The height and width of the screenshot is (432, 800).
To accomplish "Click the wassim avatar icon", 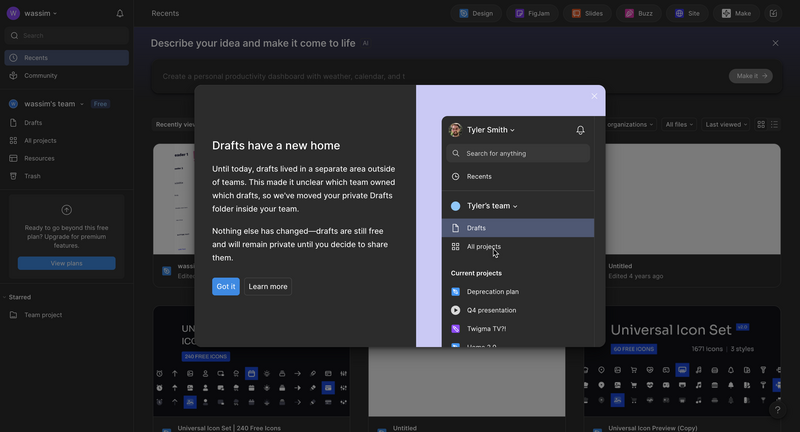I will coord(13,13).
